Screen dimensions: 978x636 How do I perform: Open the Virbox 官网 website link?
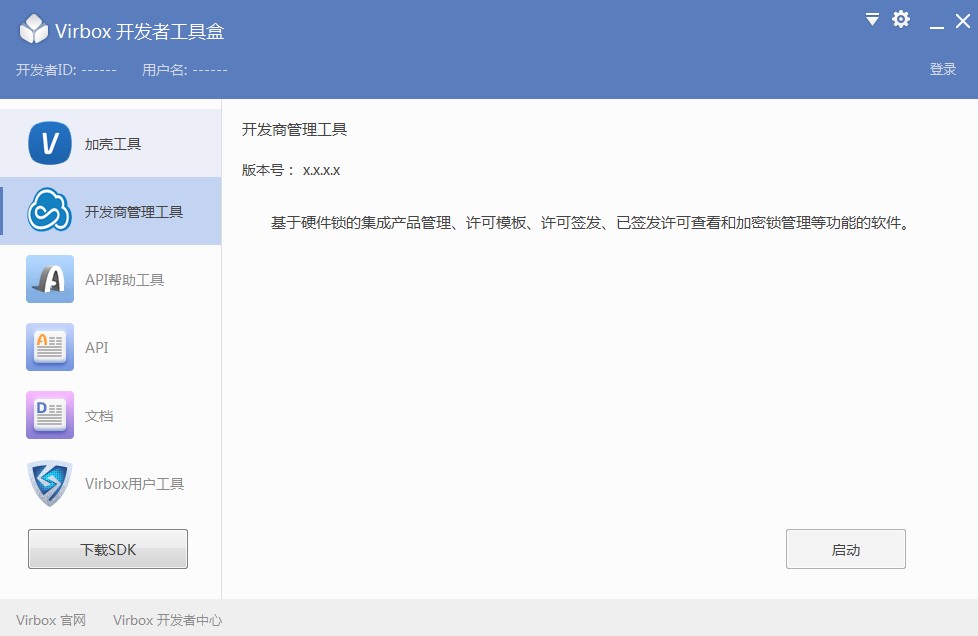(x=49, y=620)
